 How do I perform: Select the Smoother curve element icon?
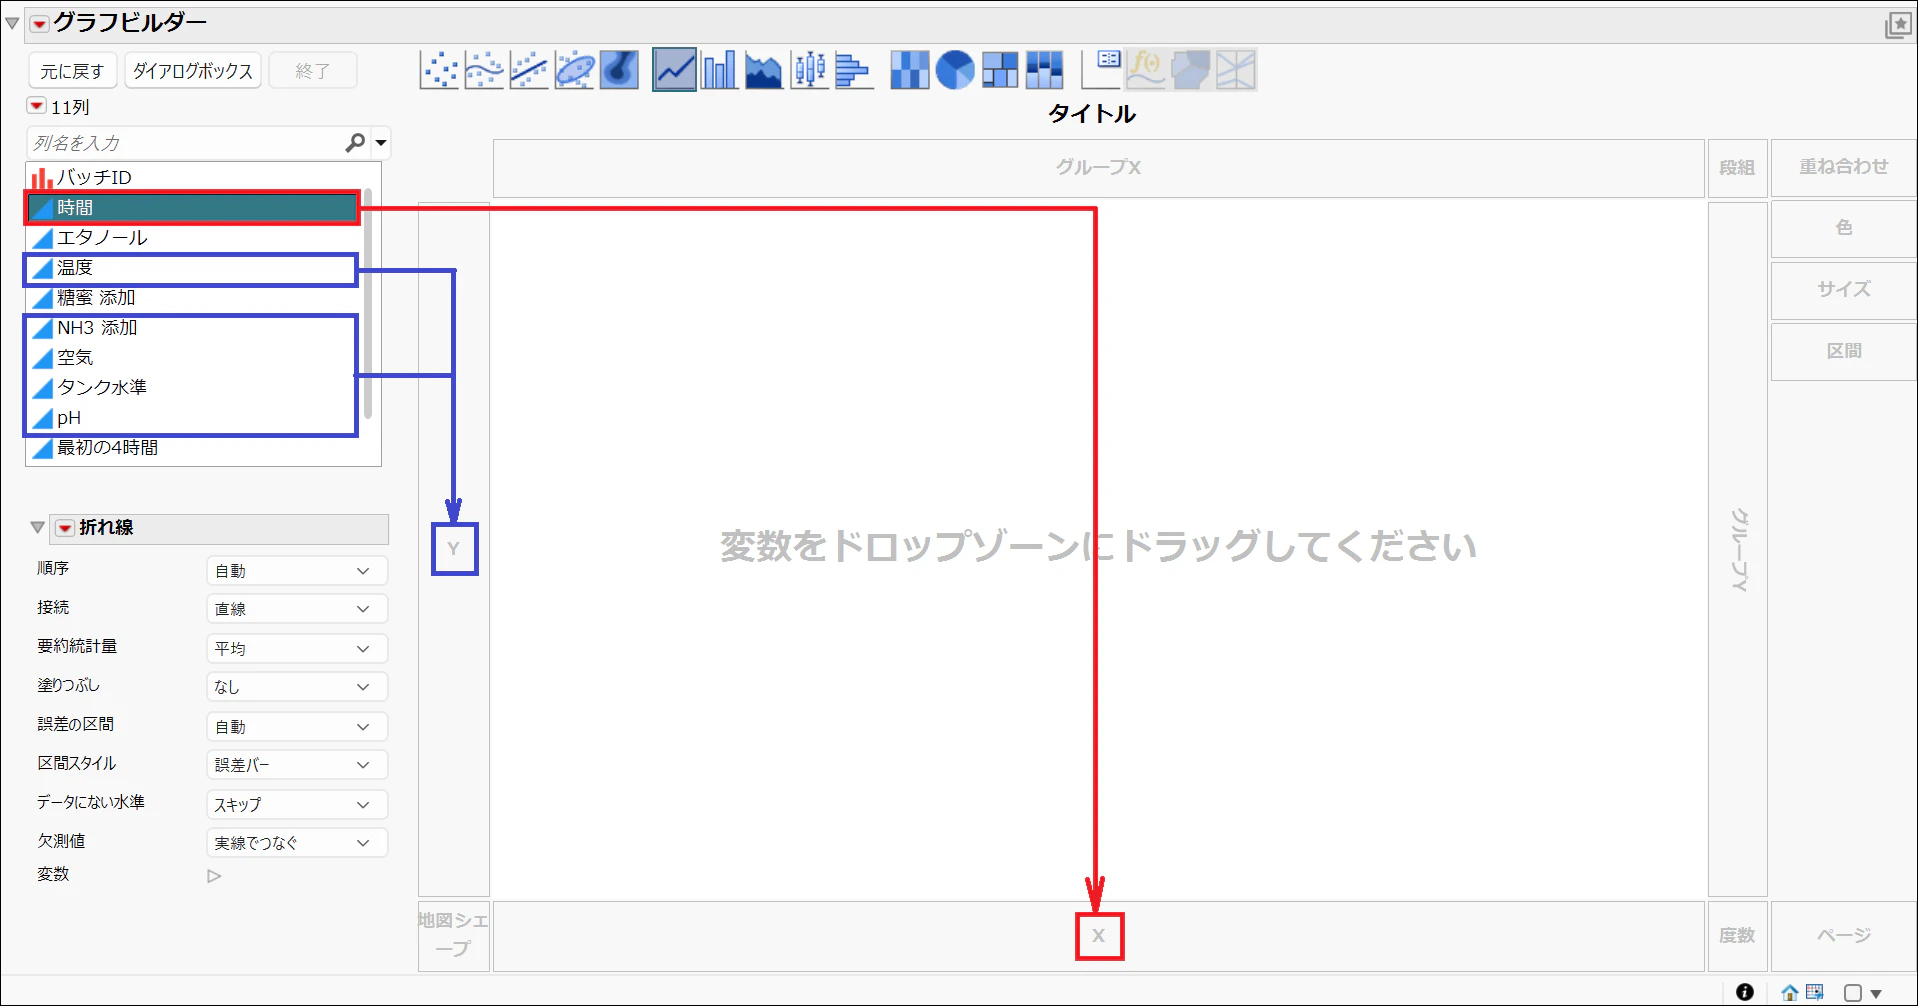[x=484, y=70]
